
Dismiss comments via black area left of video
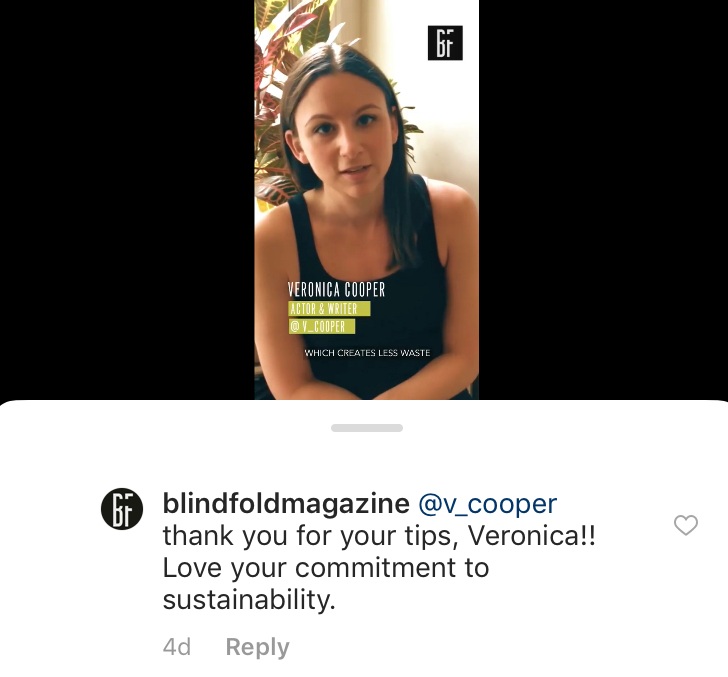pyautogui.click(x=127, y=200)
